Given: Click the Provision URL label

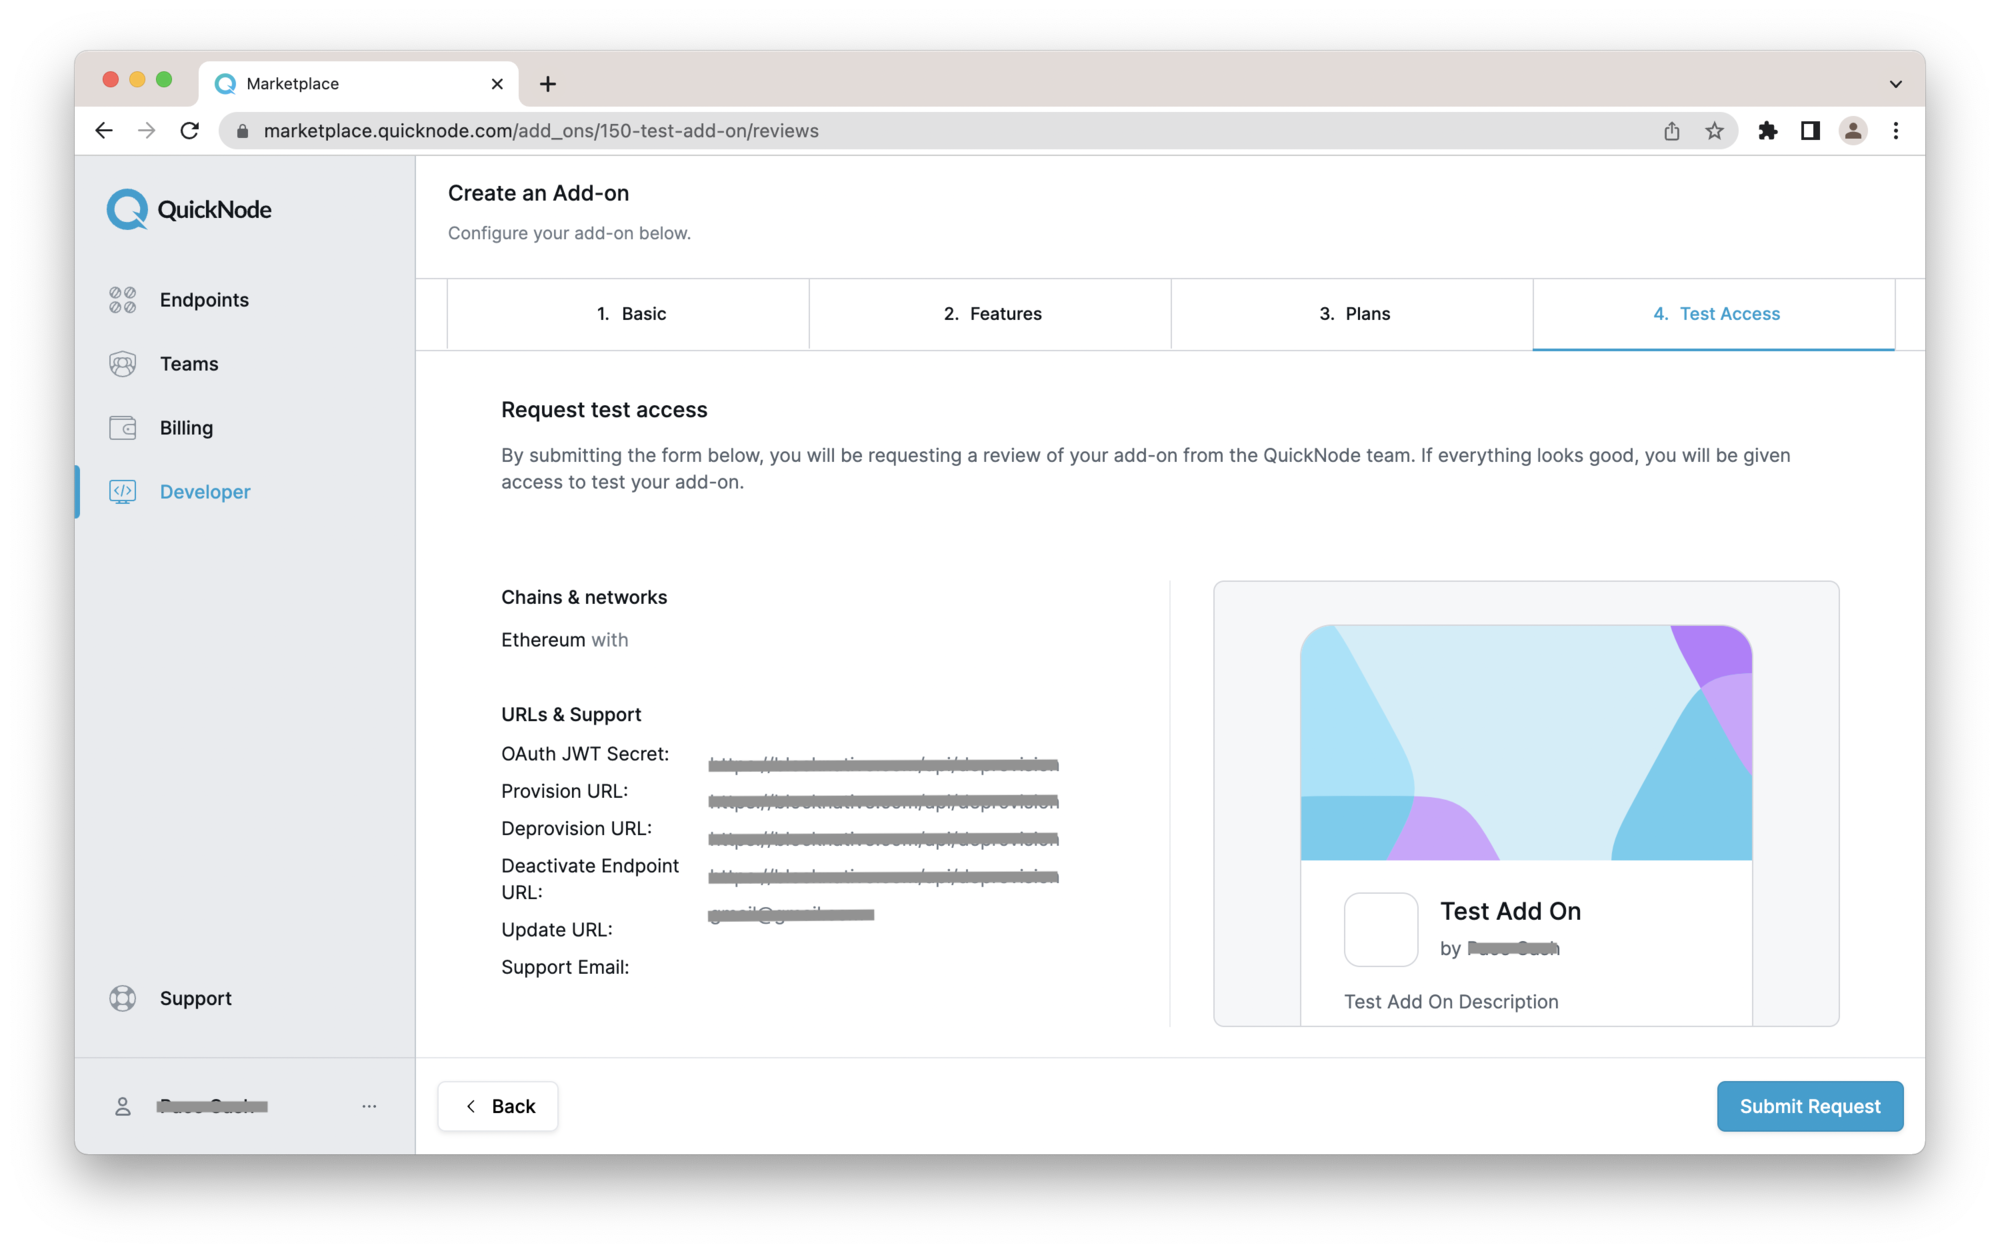Looking at the screenshot, I should tap(564, 791).
